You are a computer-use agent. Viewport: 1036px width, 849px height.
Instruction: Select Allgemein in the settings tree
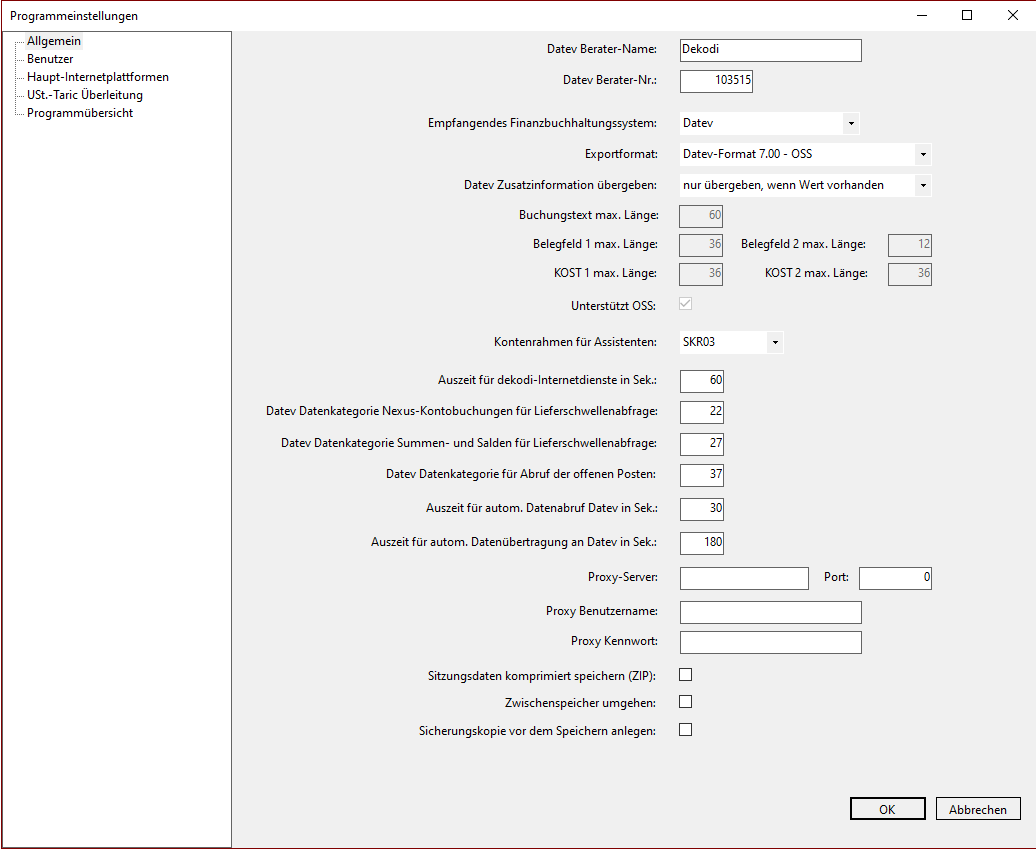tap(54, 41)
